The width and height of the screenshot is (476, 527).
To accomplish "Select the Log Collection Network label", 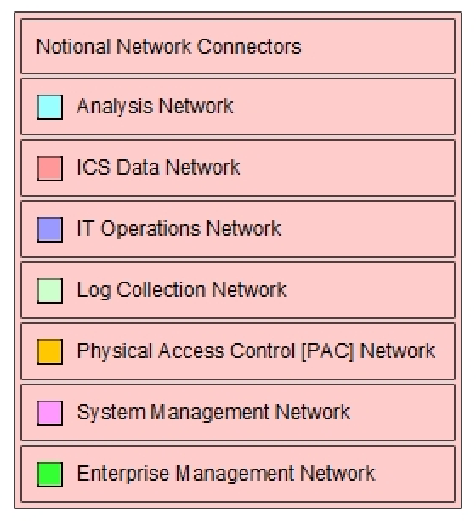I will (x=182, y=290).
